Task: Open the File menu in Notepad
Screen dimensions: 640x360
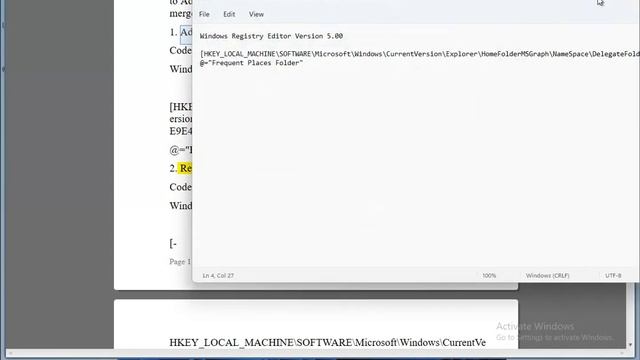Action: click(204, 14)
